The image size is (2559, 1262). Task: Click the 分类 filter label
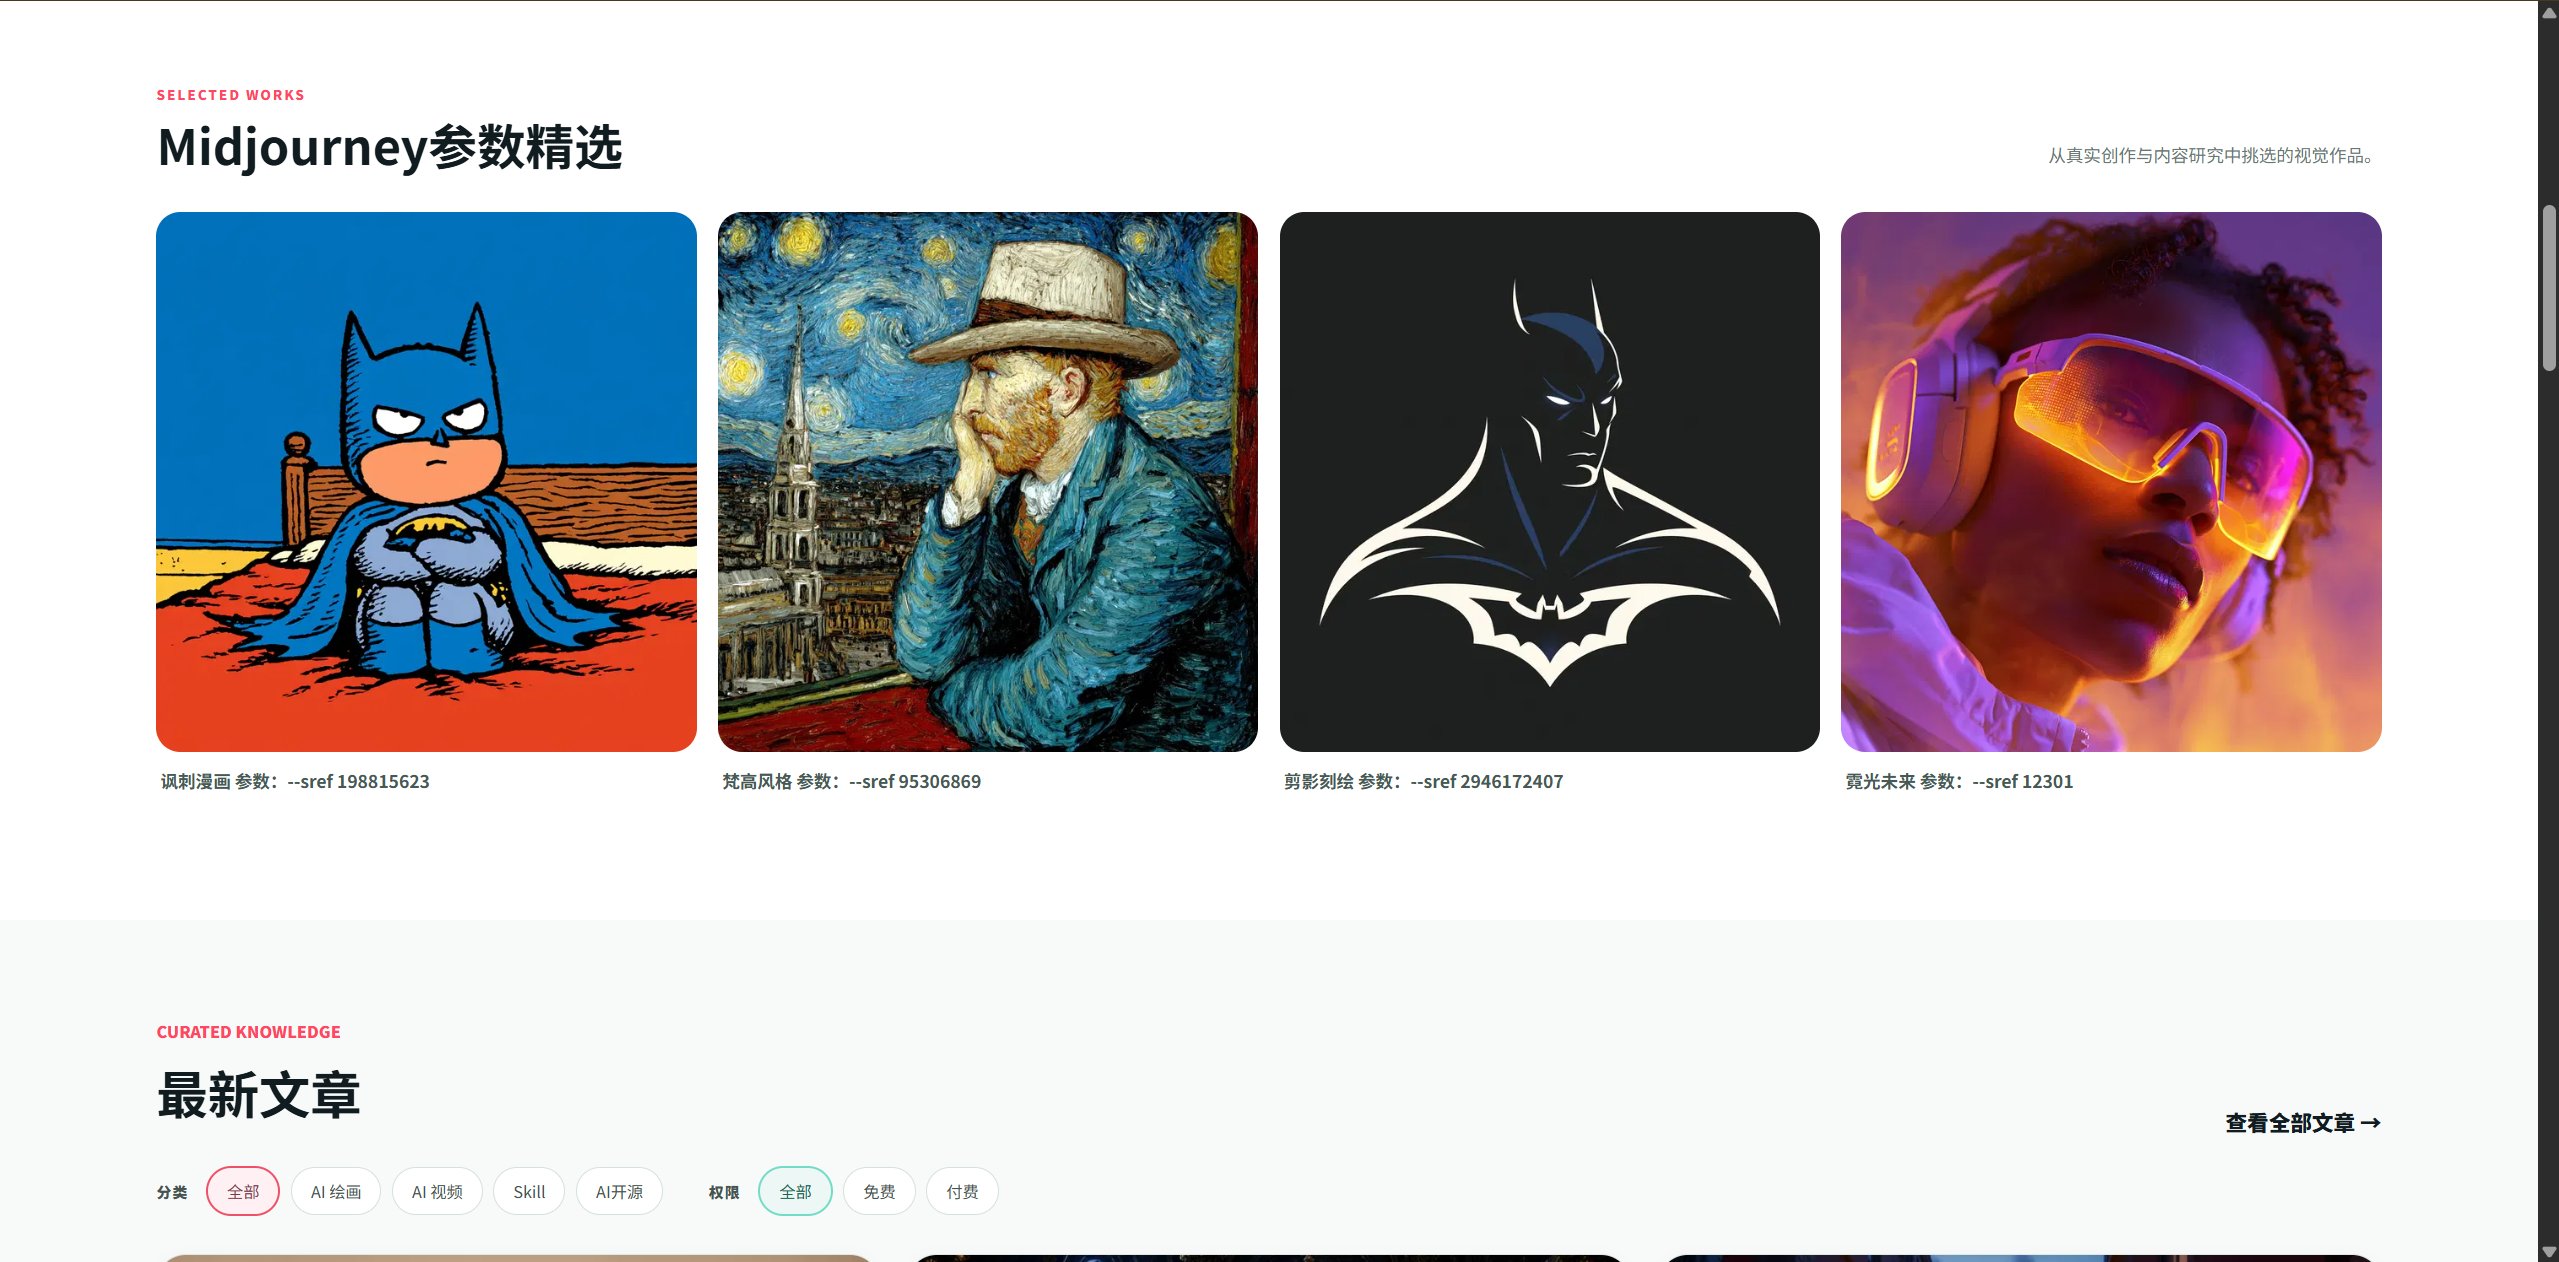pos(172,1192)
